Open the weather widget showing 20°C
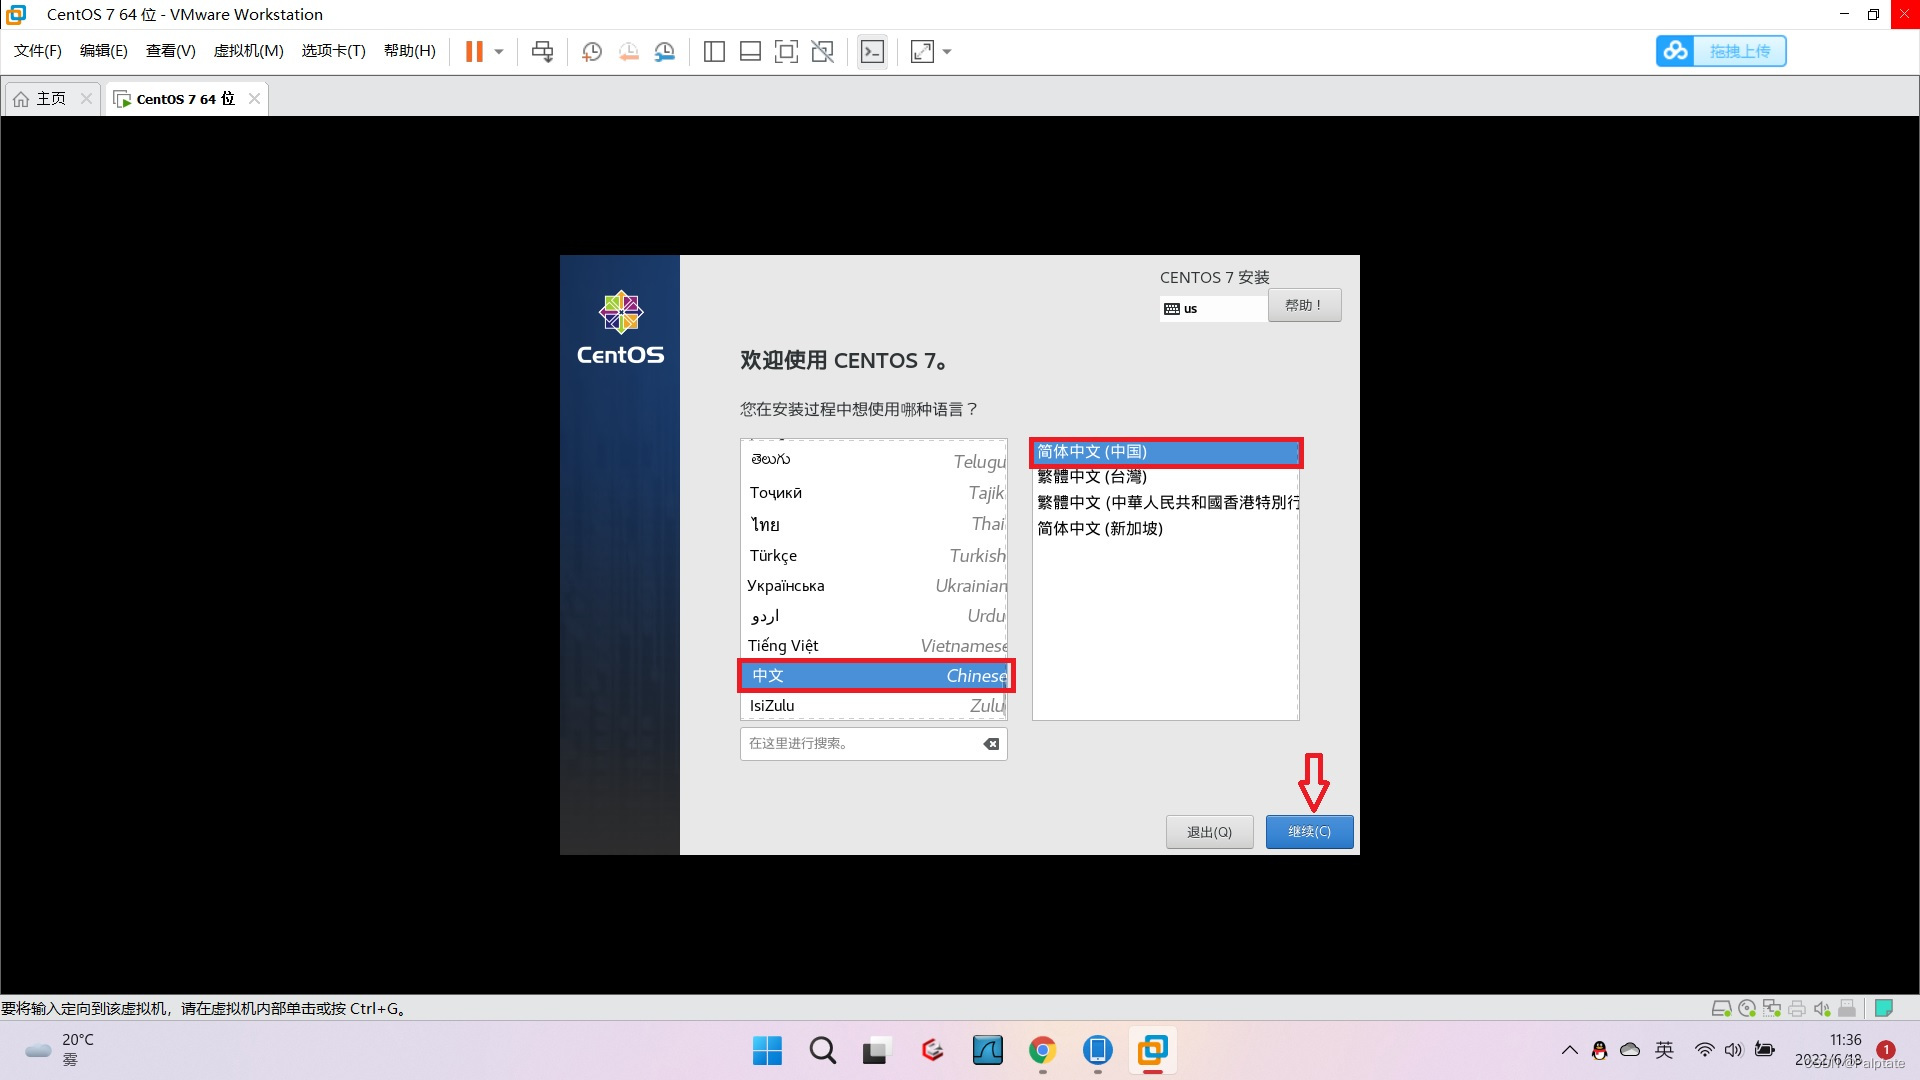The image size is (1920, 1080). pos(60,1050)
